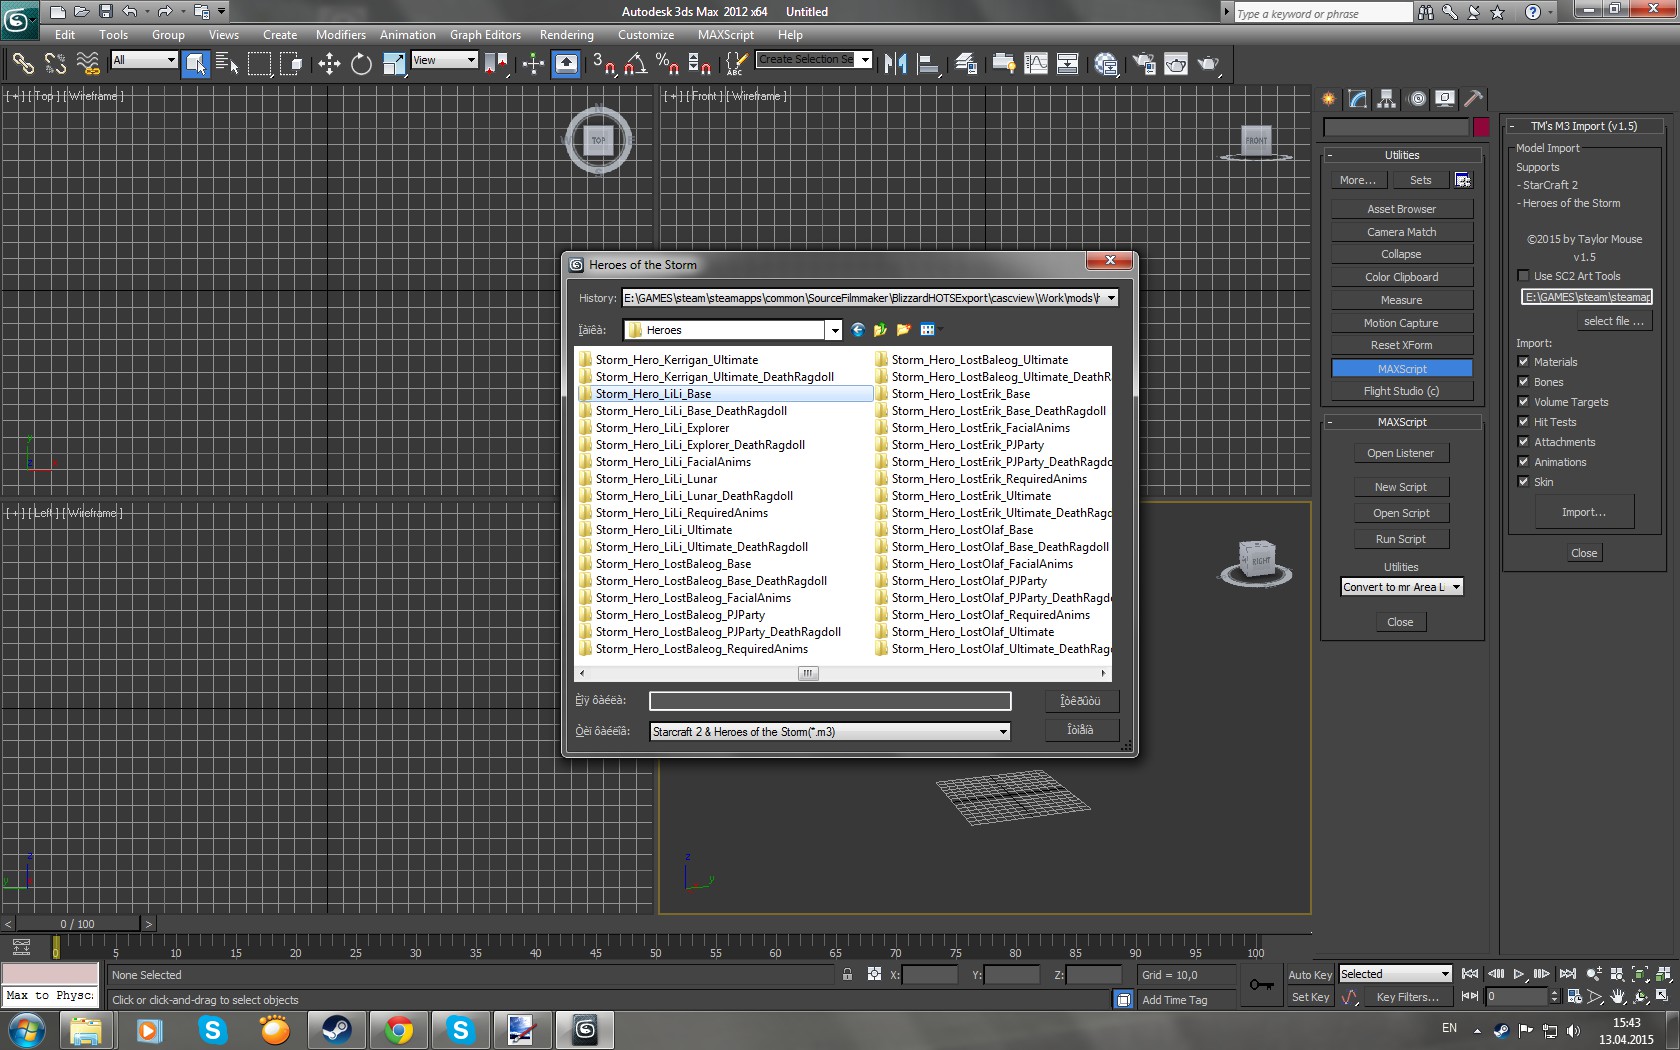Click the Run Script button

[1400, 539]
